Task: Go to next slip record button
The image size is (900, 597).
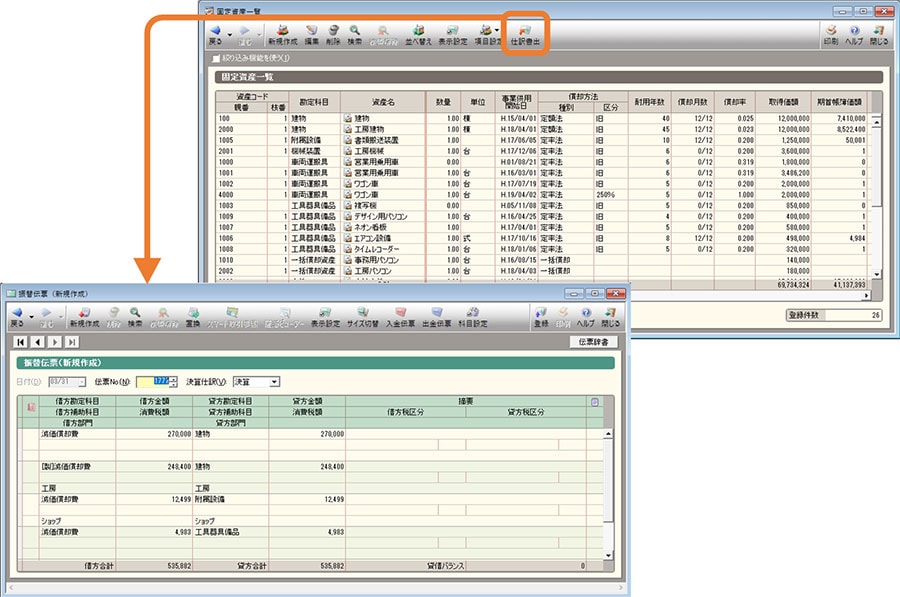Action: coord(55,342)
